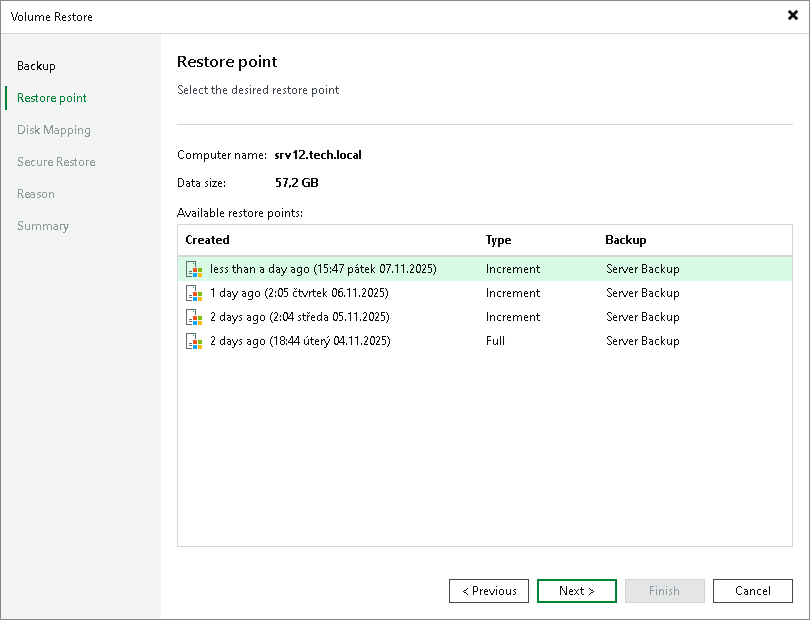The image size is (810, 620).
Task: Click the Full backup restore point icon from 04.11.2025
Action: coord(193,340)
